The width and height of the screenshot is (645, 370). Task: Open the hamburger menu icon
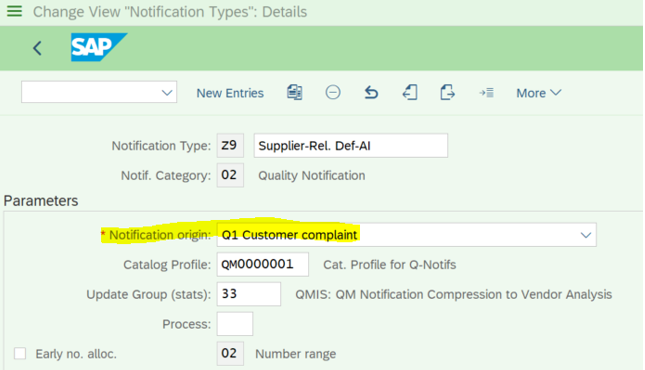(x=14, y=11)
